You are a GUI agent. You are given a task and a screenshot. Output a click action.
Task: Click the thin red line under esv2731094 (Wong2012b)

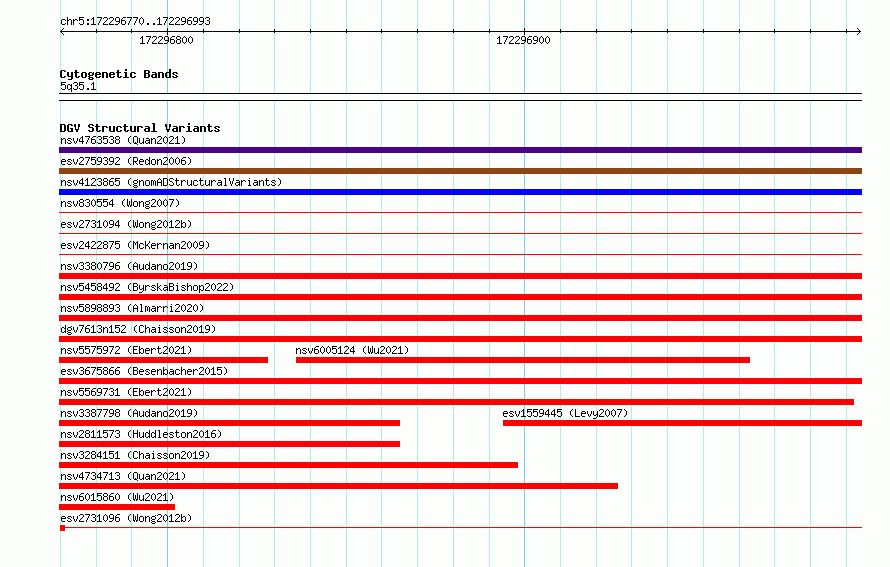(460, 234)
